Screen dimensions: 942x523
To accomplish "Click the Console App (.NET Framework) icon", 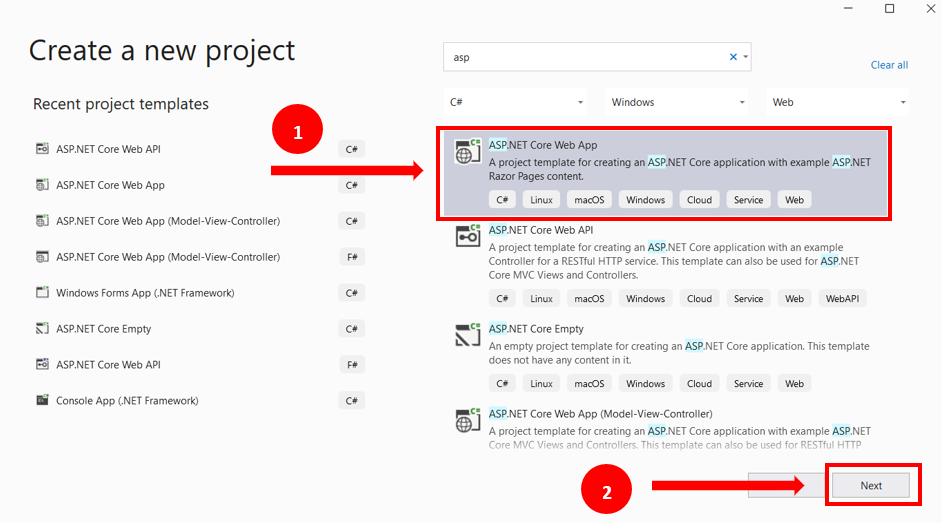I will tap(42, 400).
